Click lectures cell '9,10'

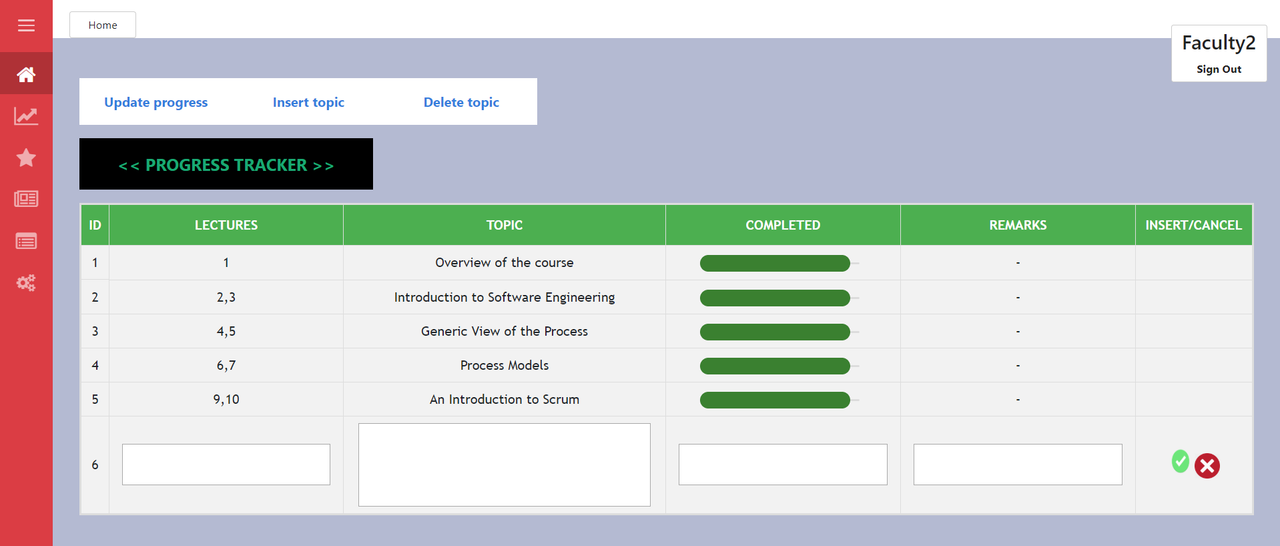[x=226, y=399]
